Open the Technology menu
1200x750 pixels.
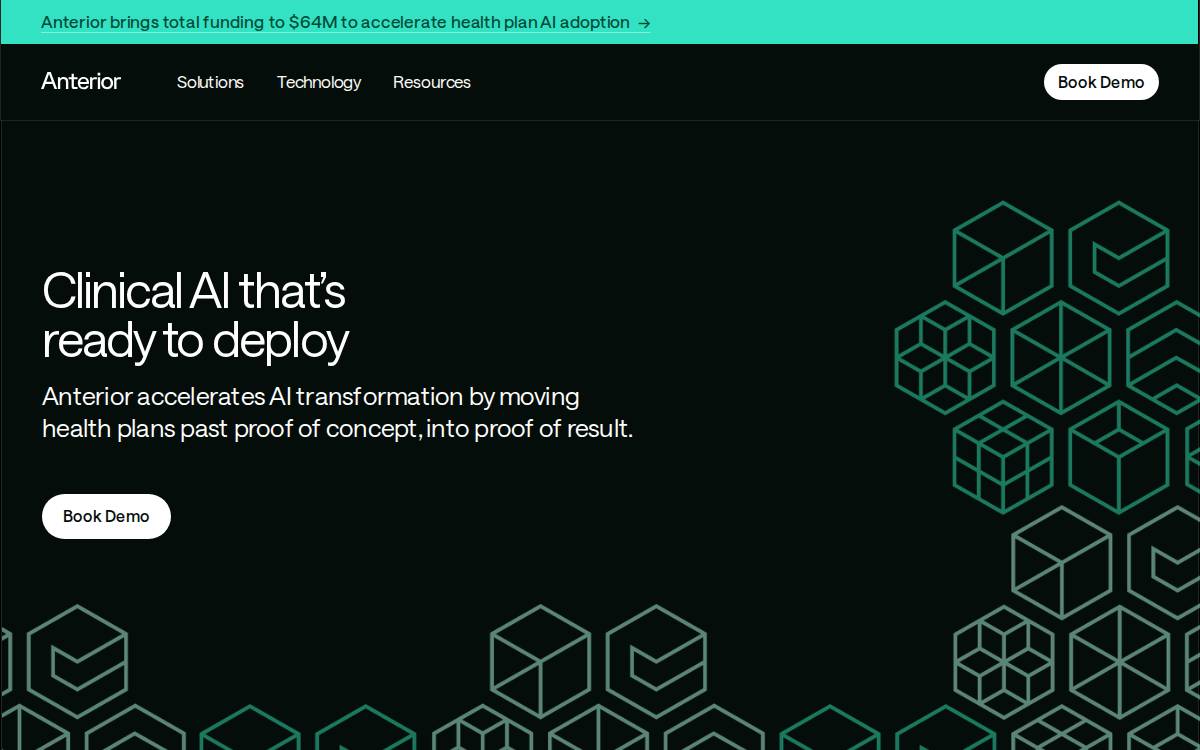point(319,82)
